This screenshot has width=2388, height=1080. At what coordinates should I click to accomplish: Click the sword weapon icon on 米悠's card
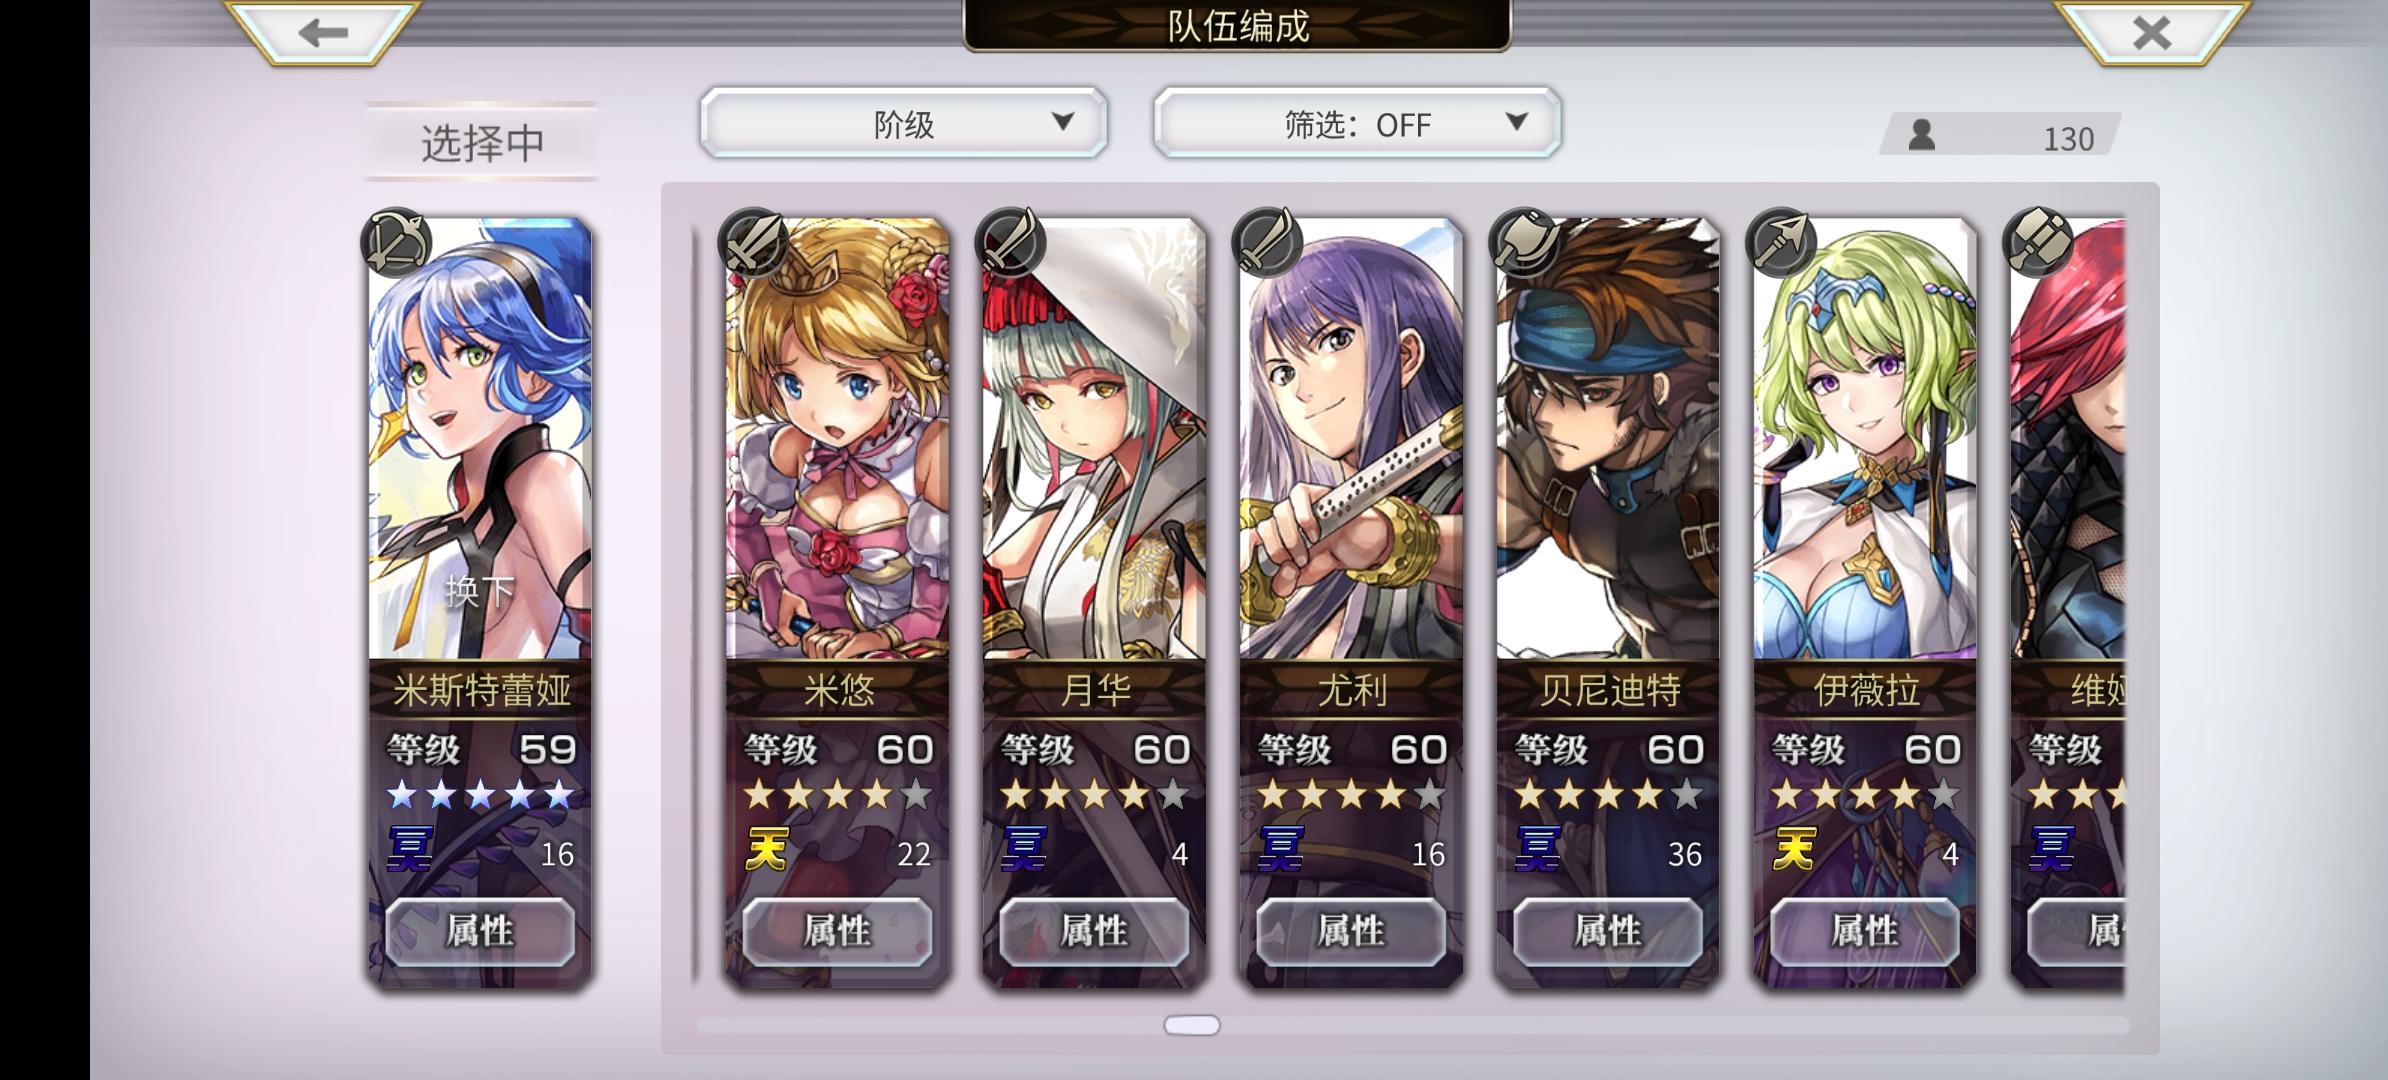753,243
